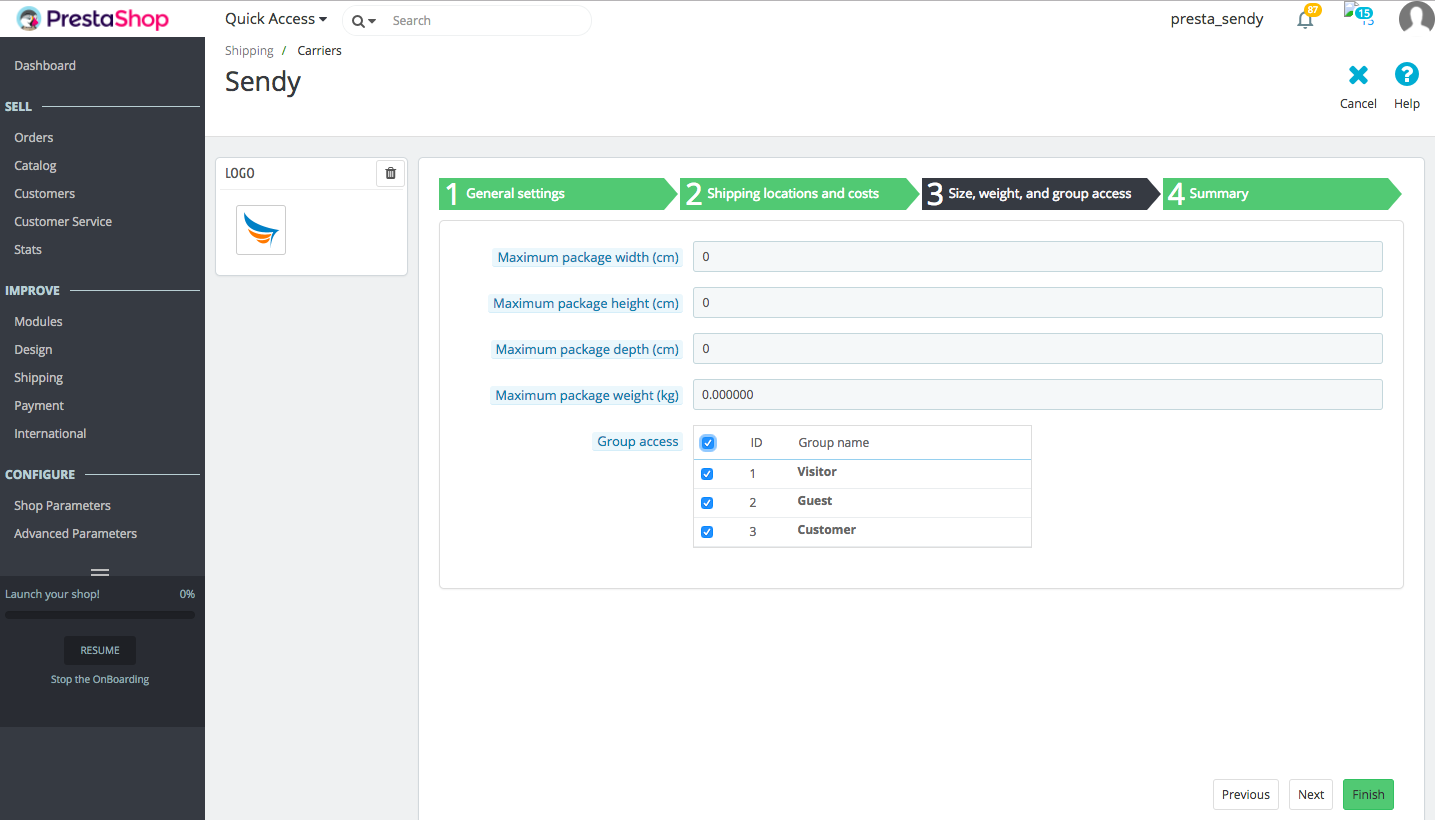Focus the Maximum package width field
The height and width of the screenshot is (820, 1435).
point(1037,257)
